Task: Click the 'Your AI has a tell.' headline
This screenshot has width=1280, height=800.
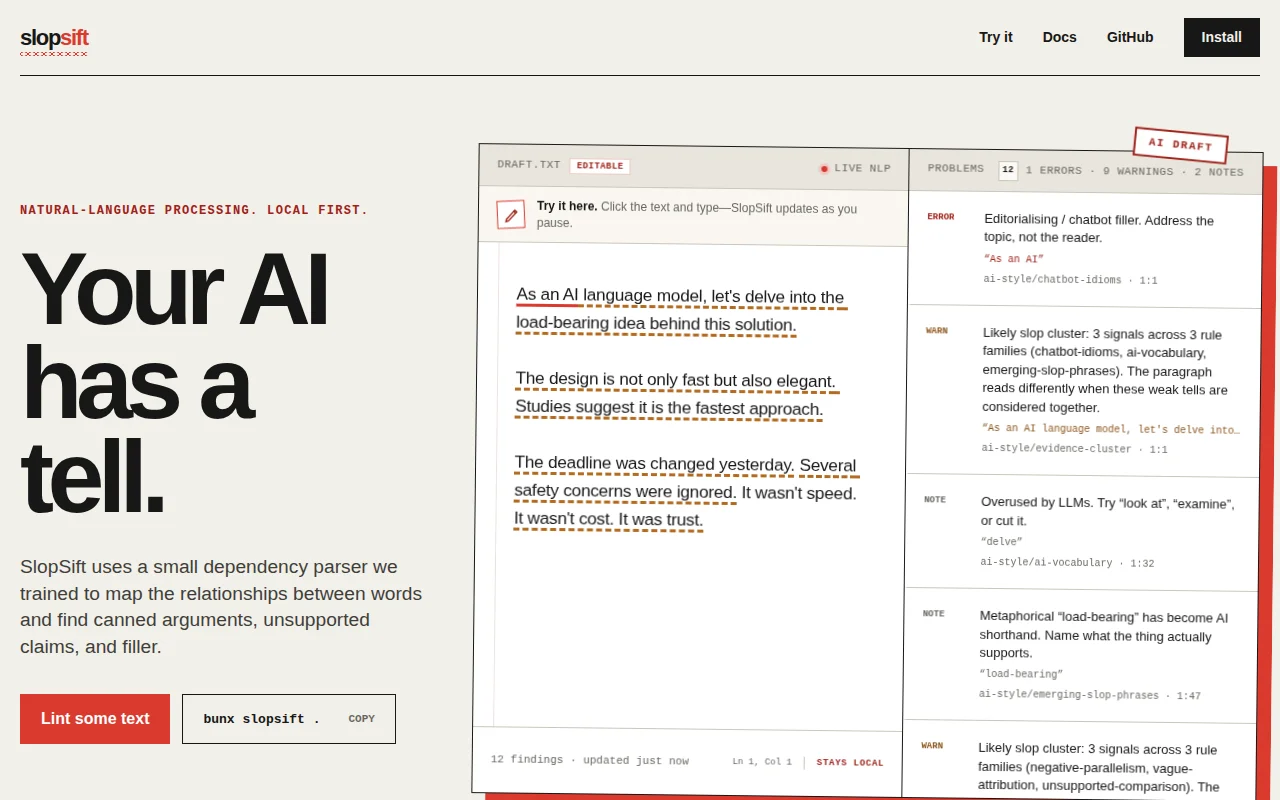Action: [174, 384]
